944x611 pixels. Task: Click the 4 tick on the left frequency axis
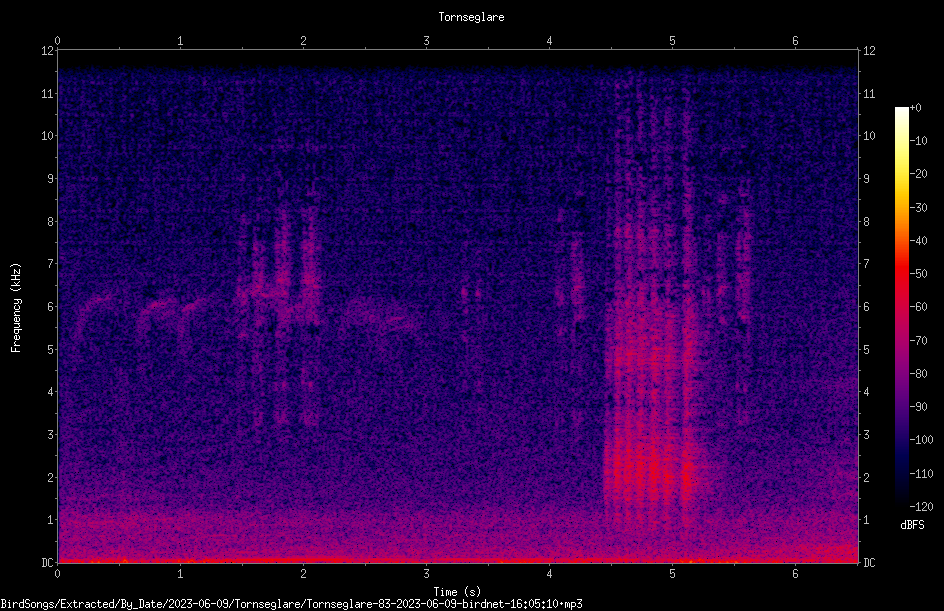pos(51,392)
